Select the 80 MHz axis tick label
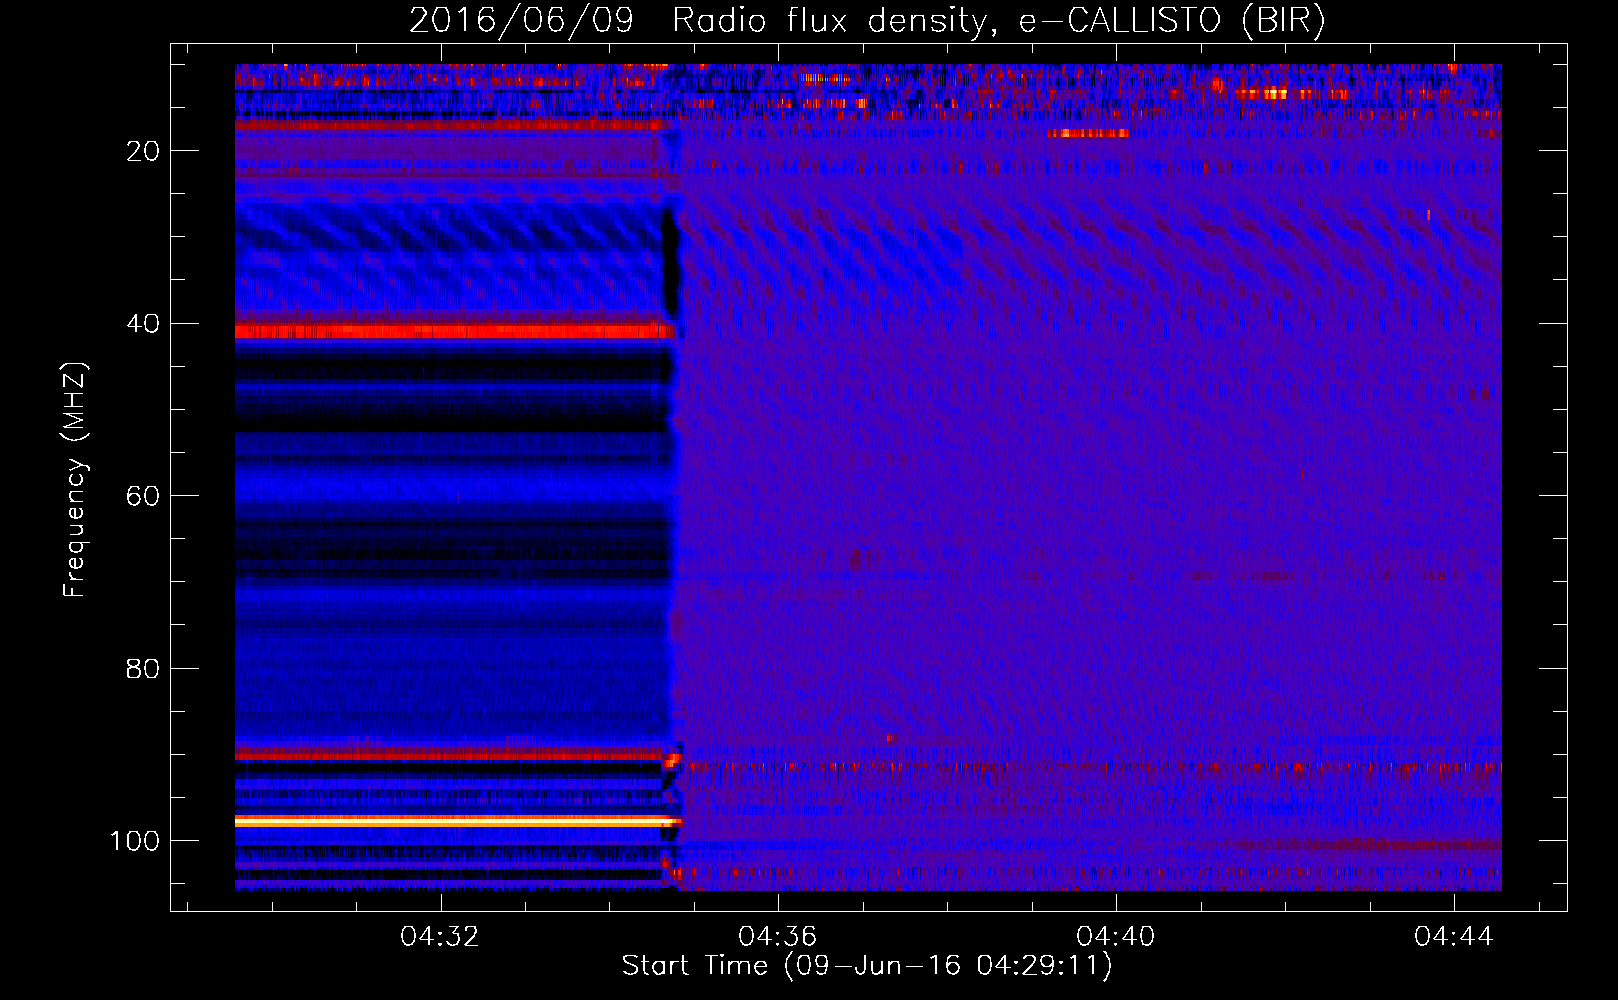1618x1000 pixels. tap(143, 669)
